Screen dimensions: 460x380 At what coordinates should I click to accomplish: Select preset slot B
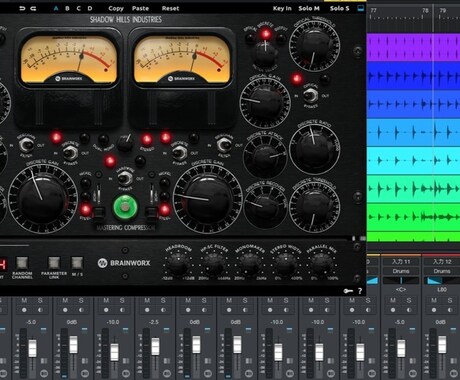pyautogui.click(x=67, y=8)
